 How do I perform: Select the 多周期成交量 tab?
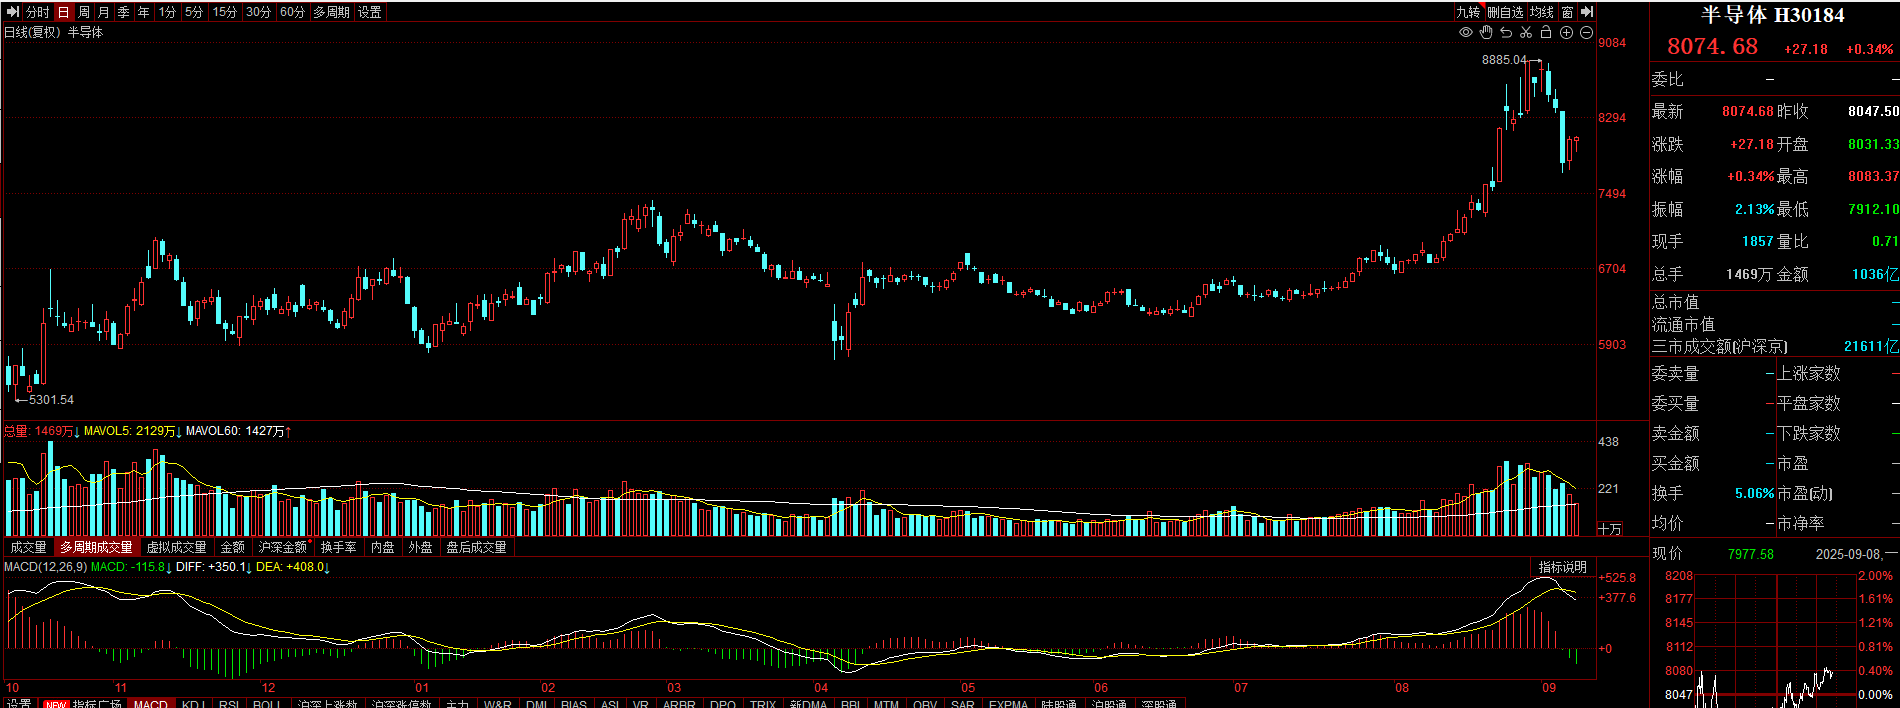pyautogui.click(x=96, y=547)
